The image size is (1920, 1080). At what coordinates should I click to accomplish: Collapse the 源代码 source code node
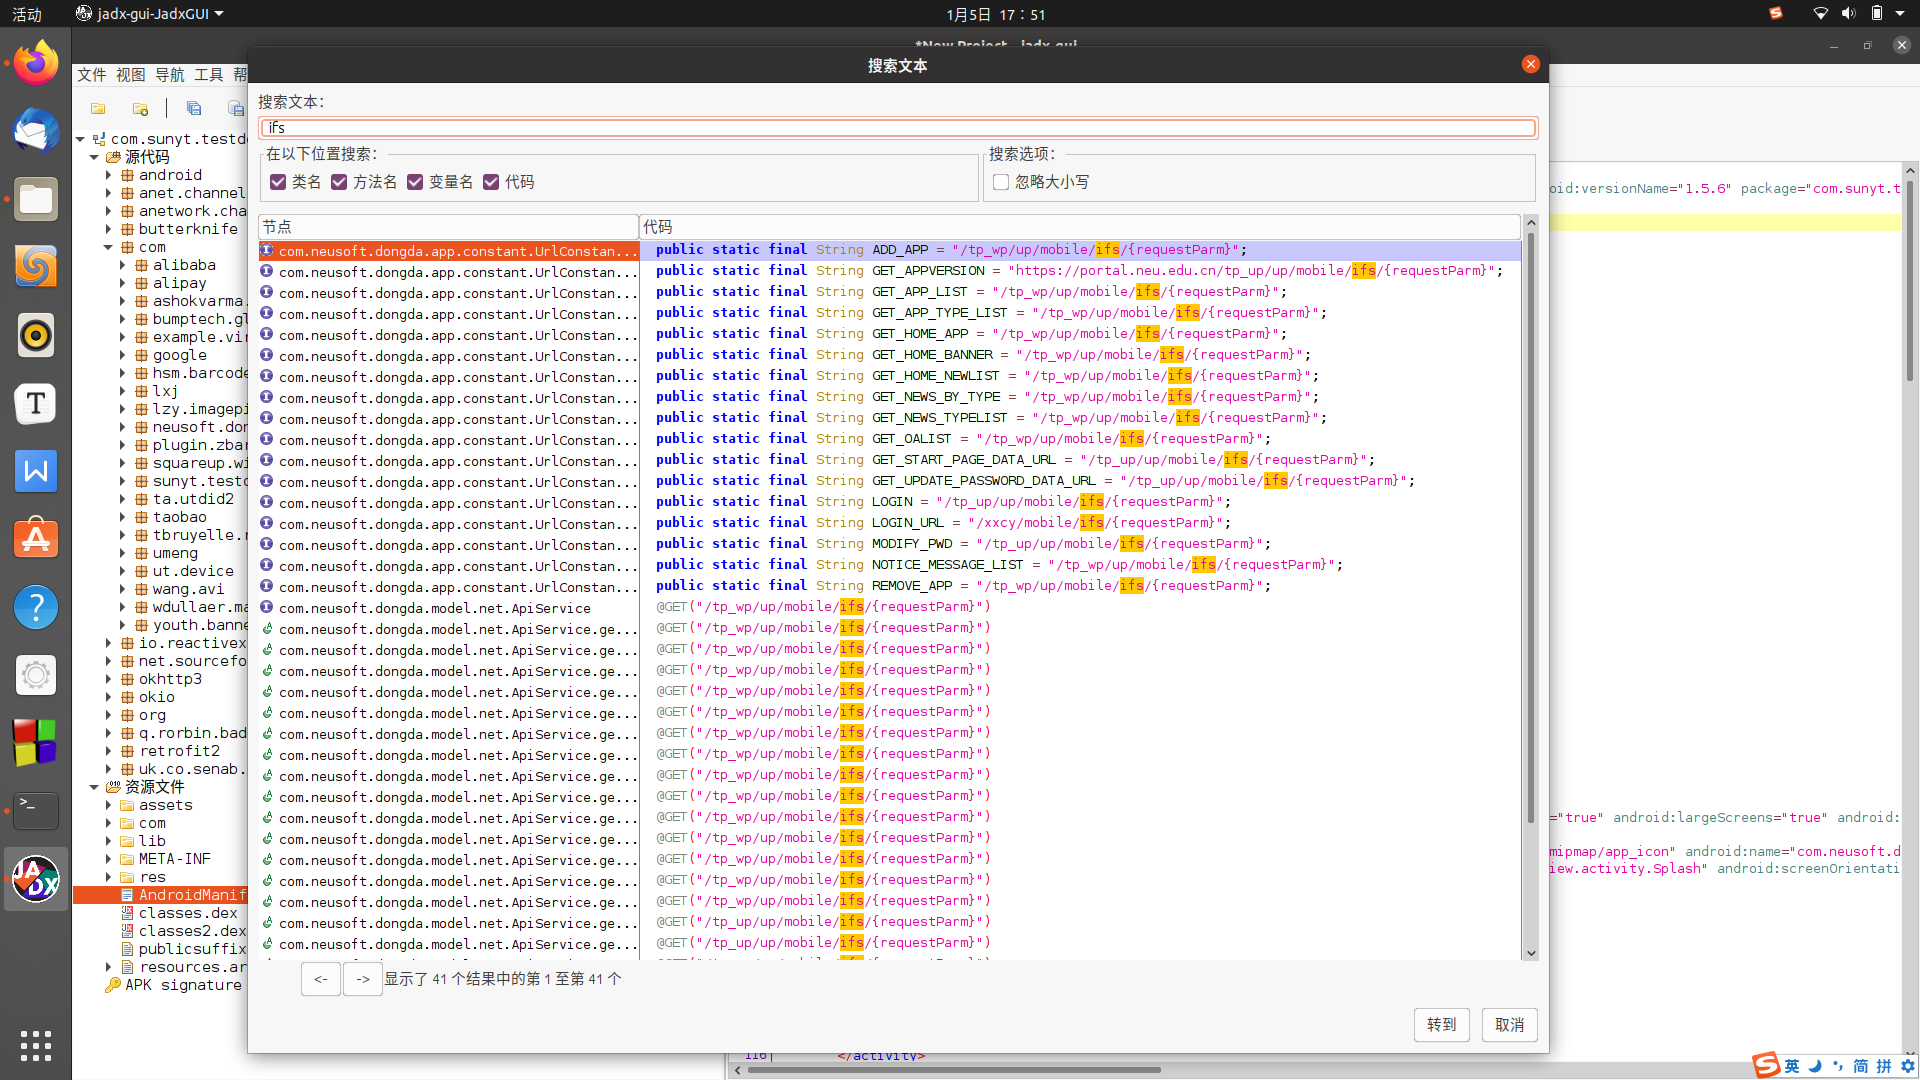coord(94,157)
